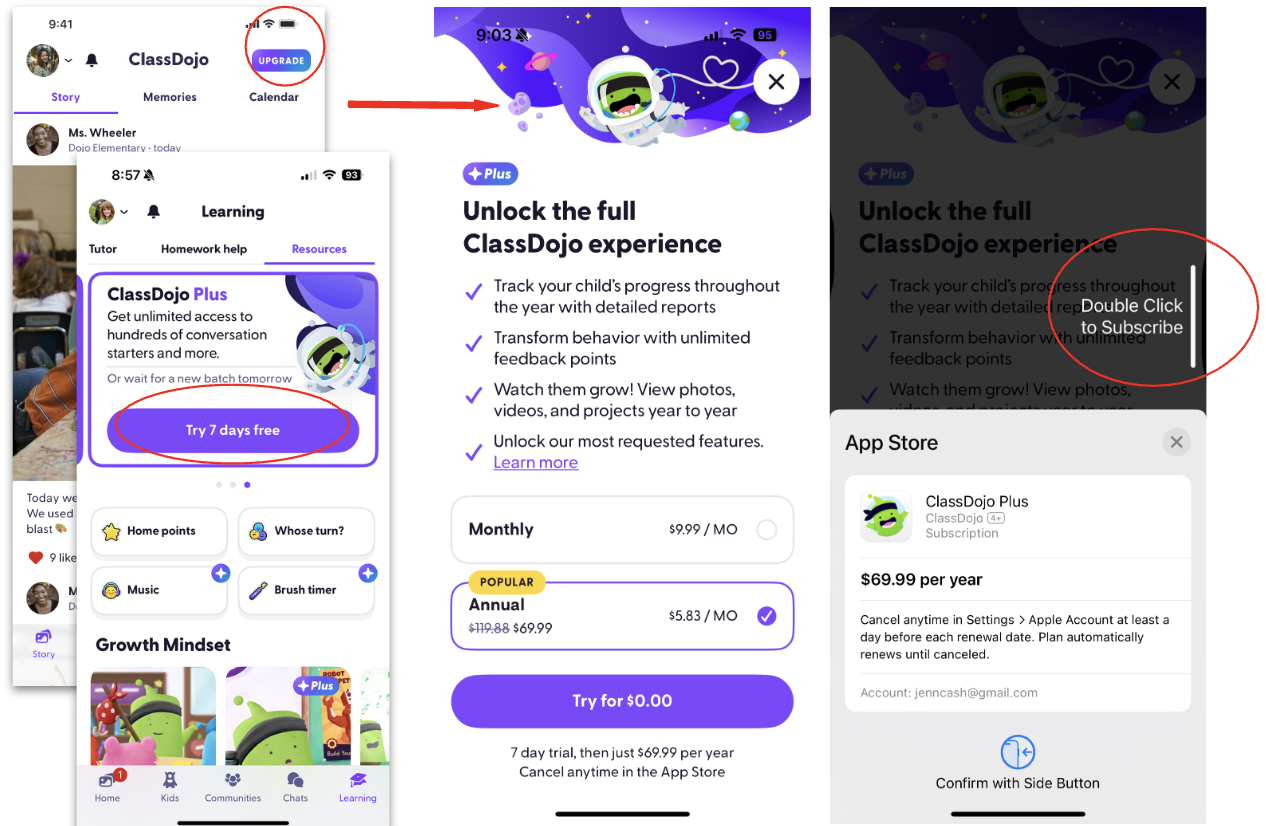Expand profile chevron next to Learning avatar
Screen dimensions: 1266x826
tap(124, 212)
